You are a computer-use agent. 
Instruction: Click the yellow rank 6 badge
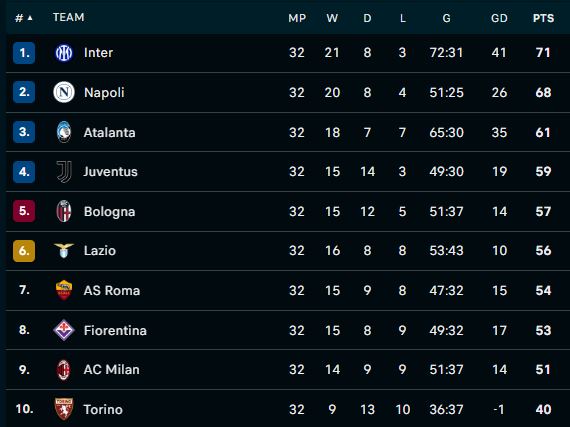click(24, 251)
